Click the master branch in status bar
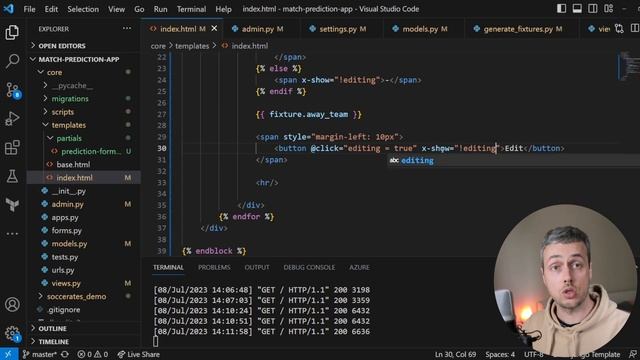 (x=40, y=354)
